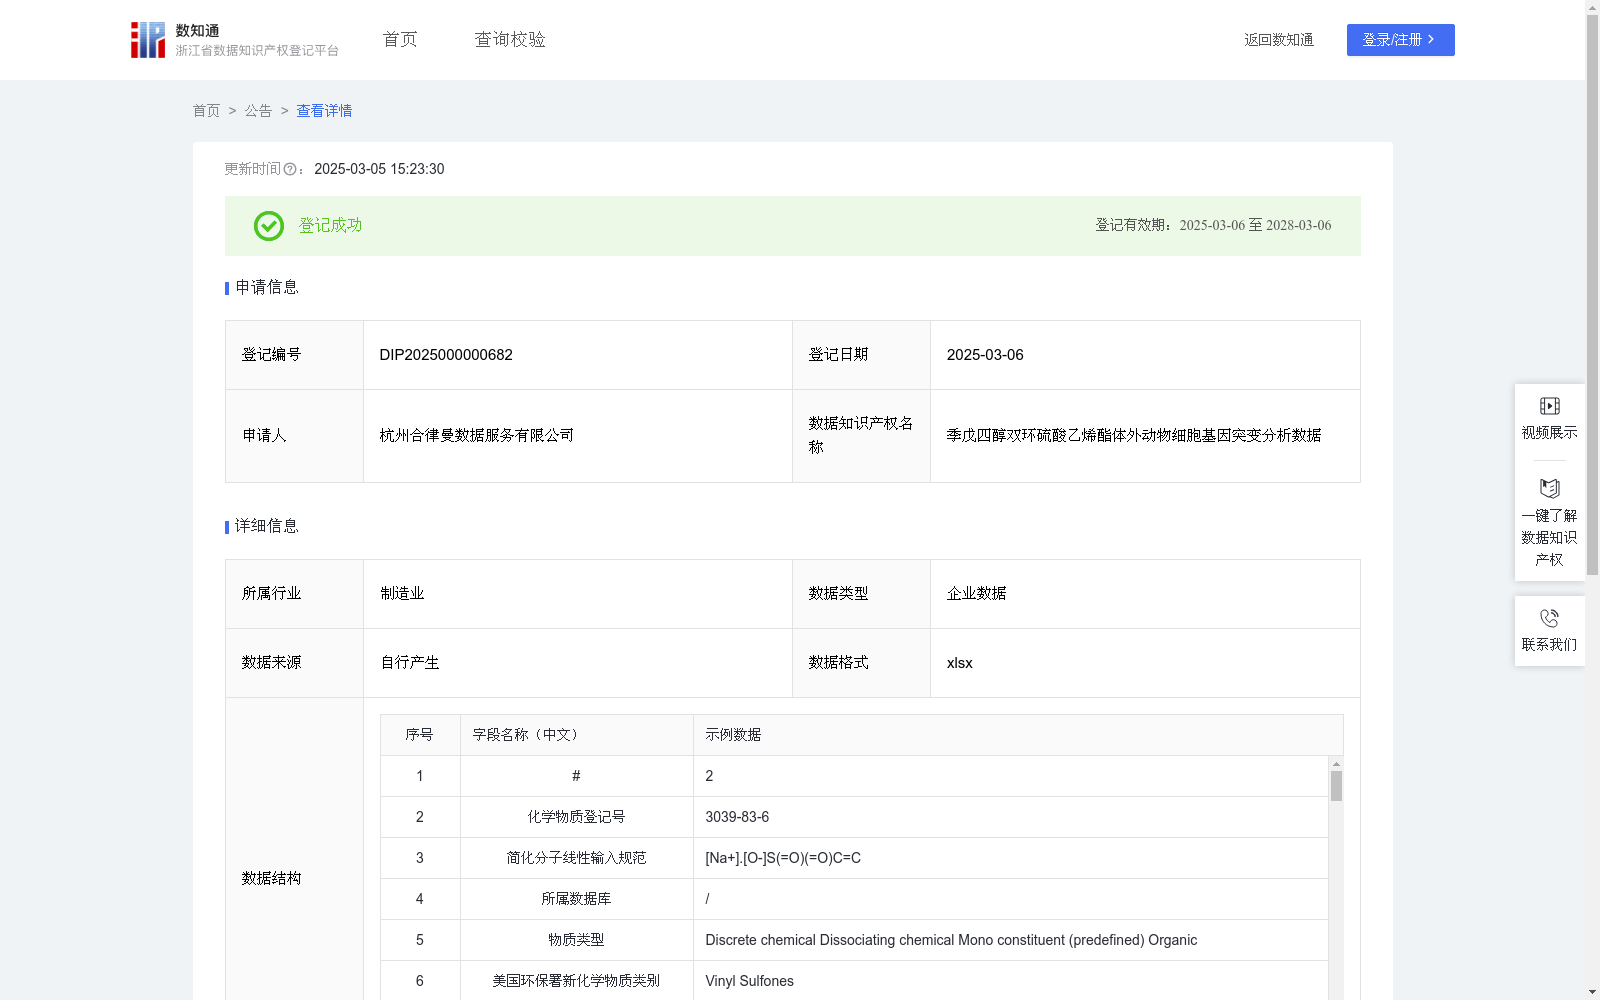1600x1000 pixels.
Task: Open the 查询校验 nav item
Action: pos(510,40)
